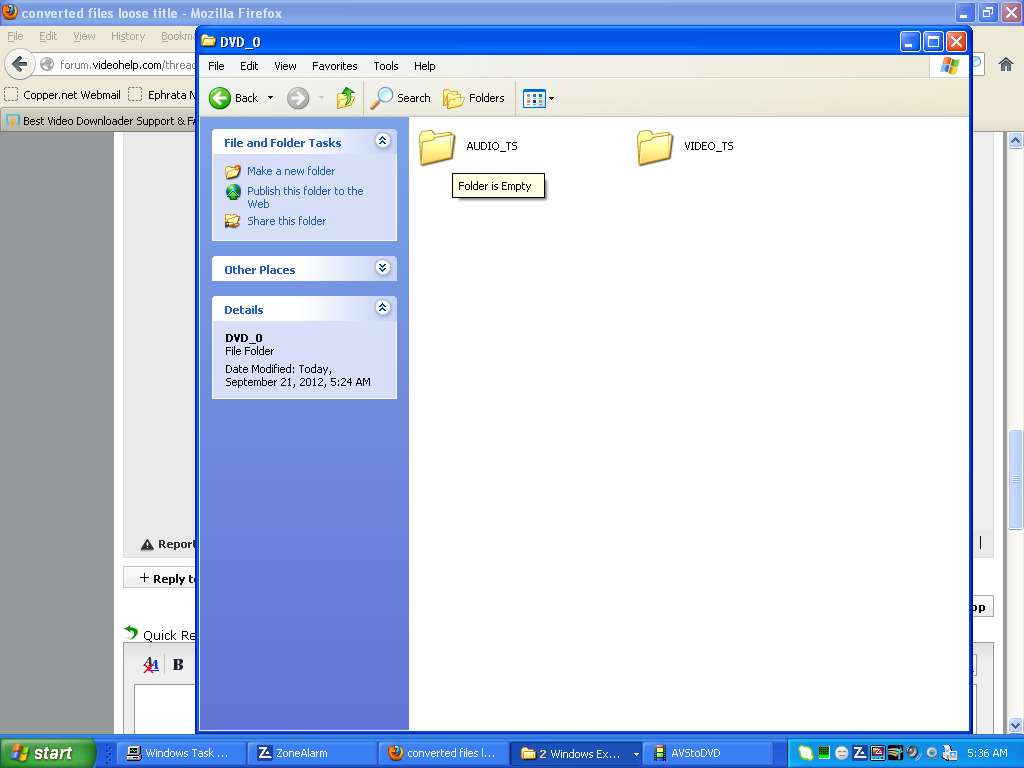1024x768 pixels.
Task: Open the grouped Windows Explorer taskbar button
Action: (577, 754)
